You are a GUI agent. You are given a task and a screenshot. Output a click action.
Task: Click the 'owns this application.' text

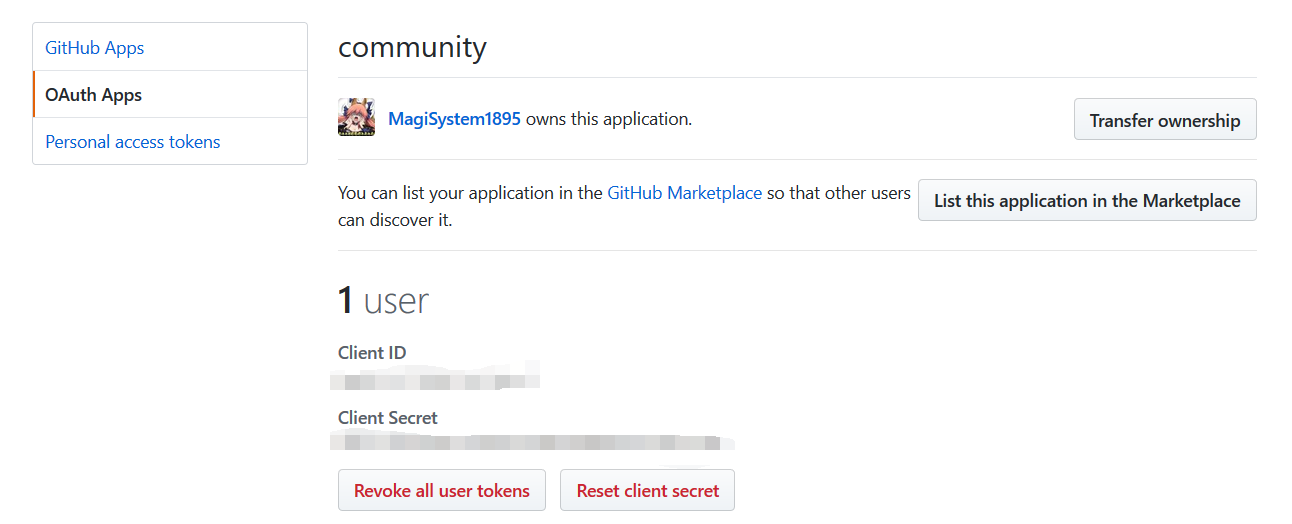click(609, 119)
